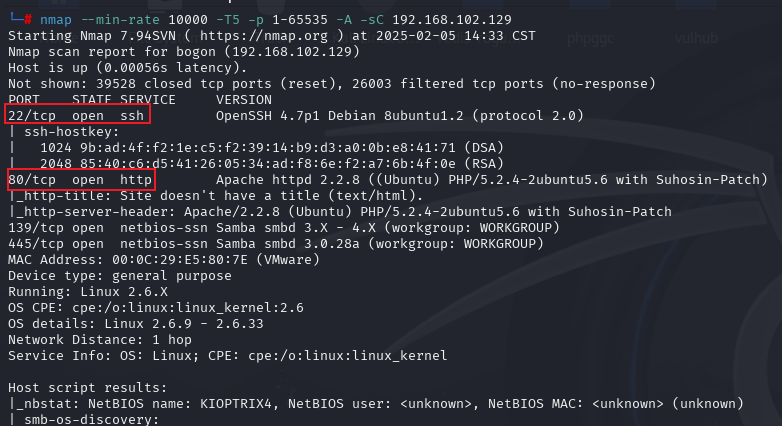Click the https://nmap.org URL in output
The width and height of the screenshot is (782, 426).
tap(264, 36)
